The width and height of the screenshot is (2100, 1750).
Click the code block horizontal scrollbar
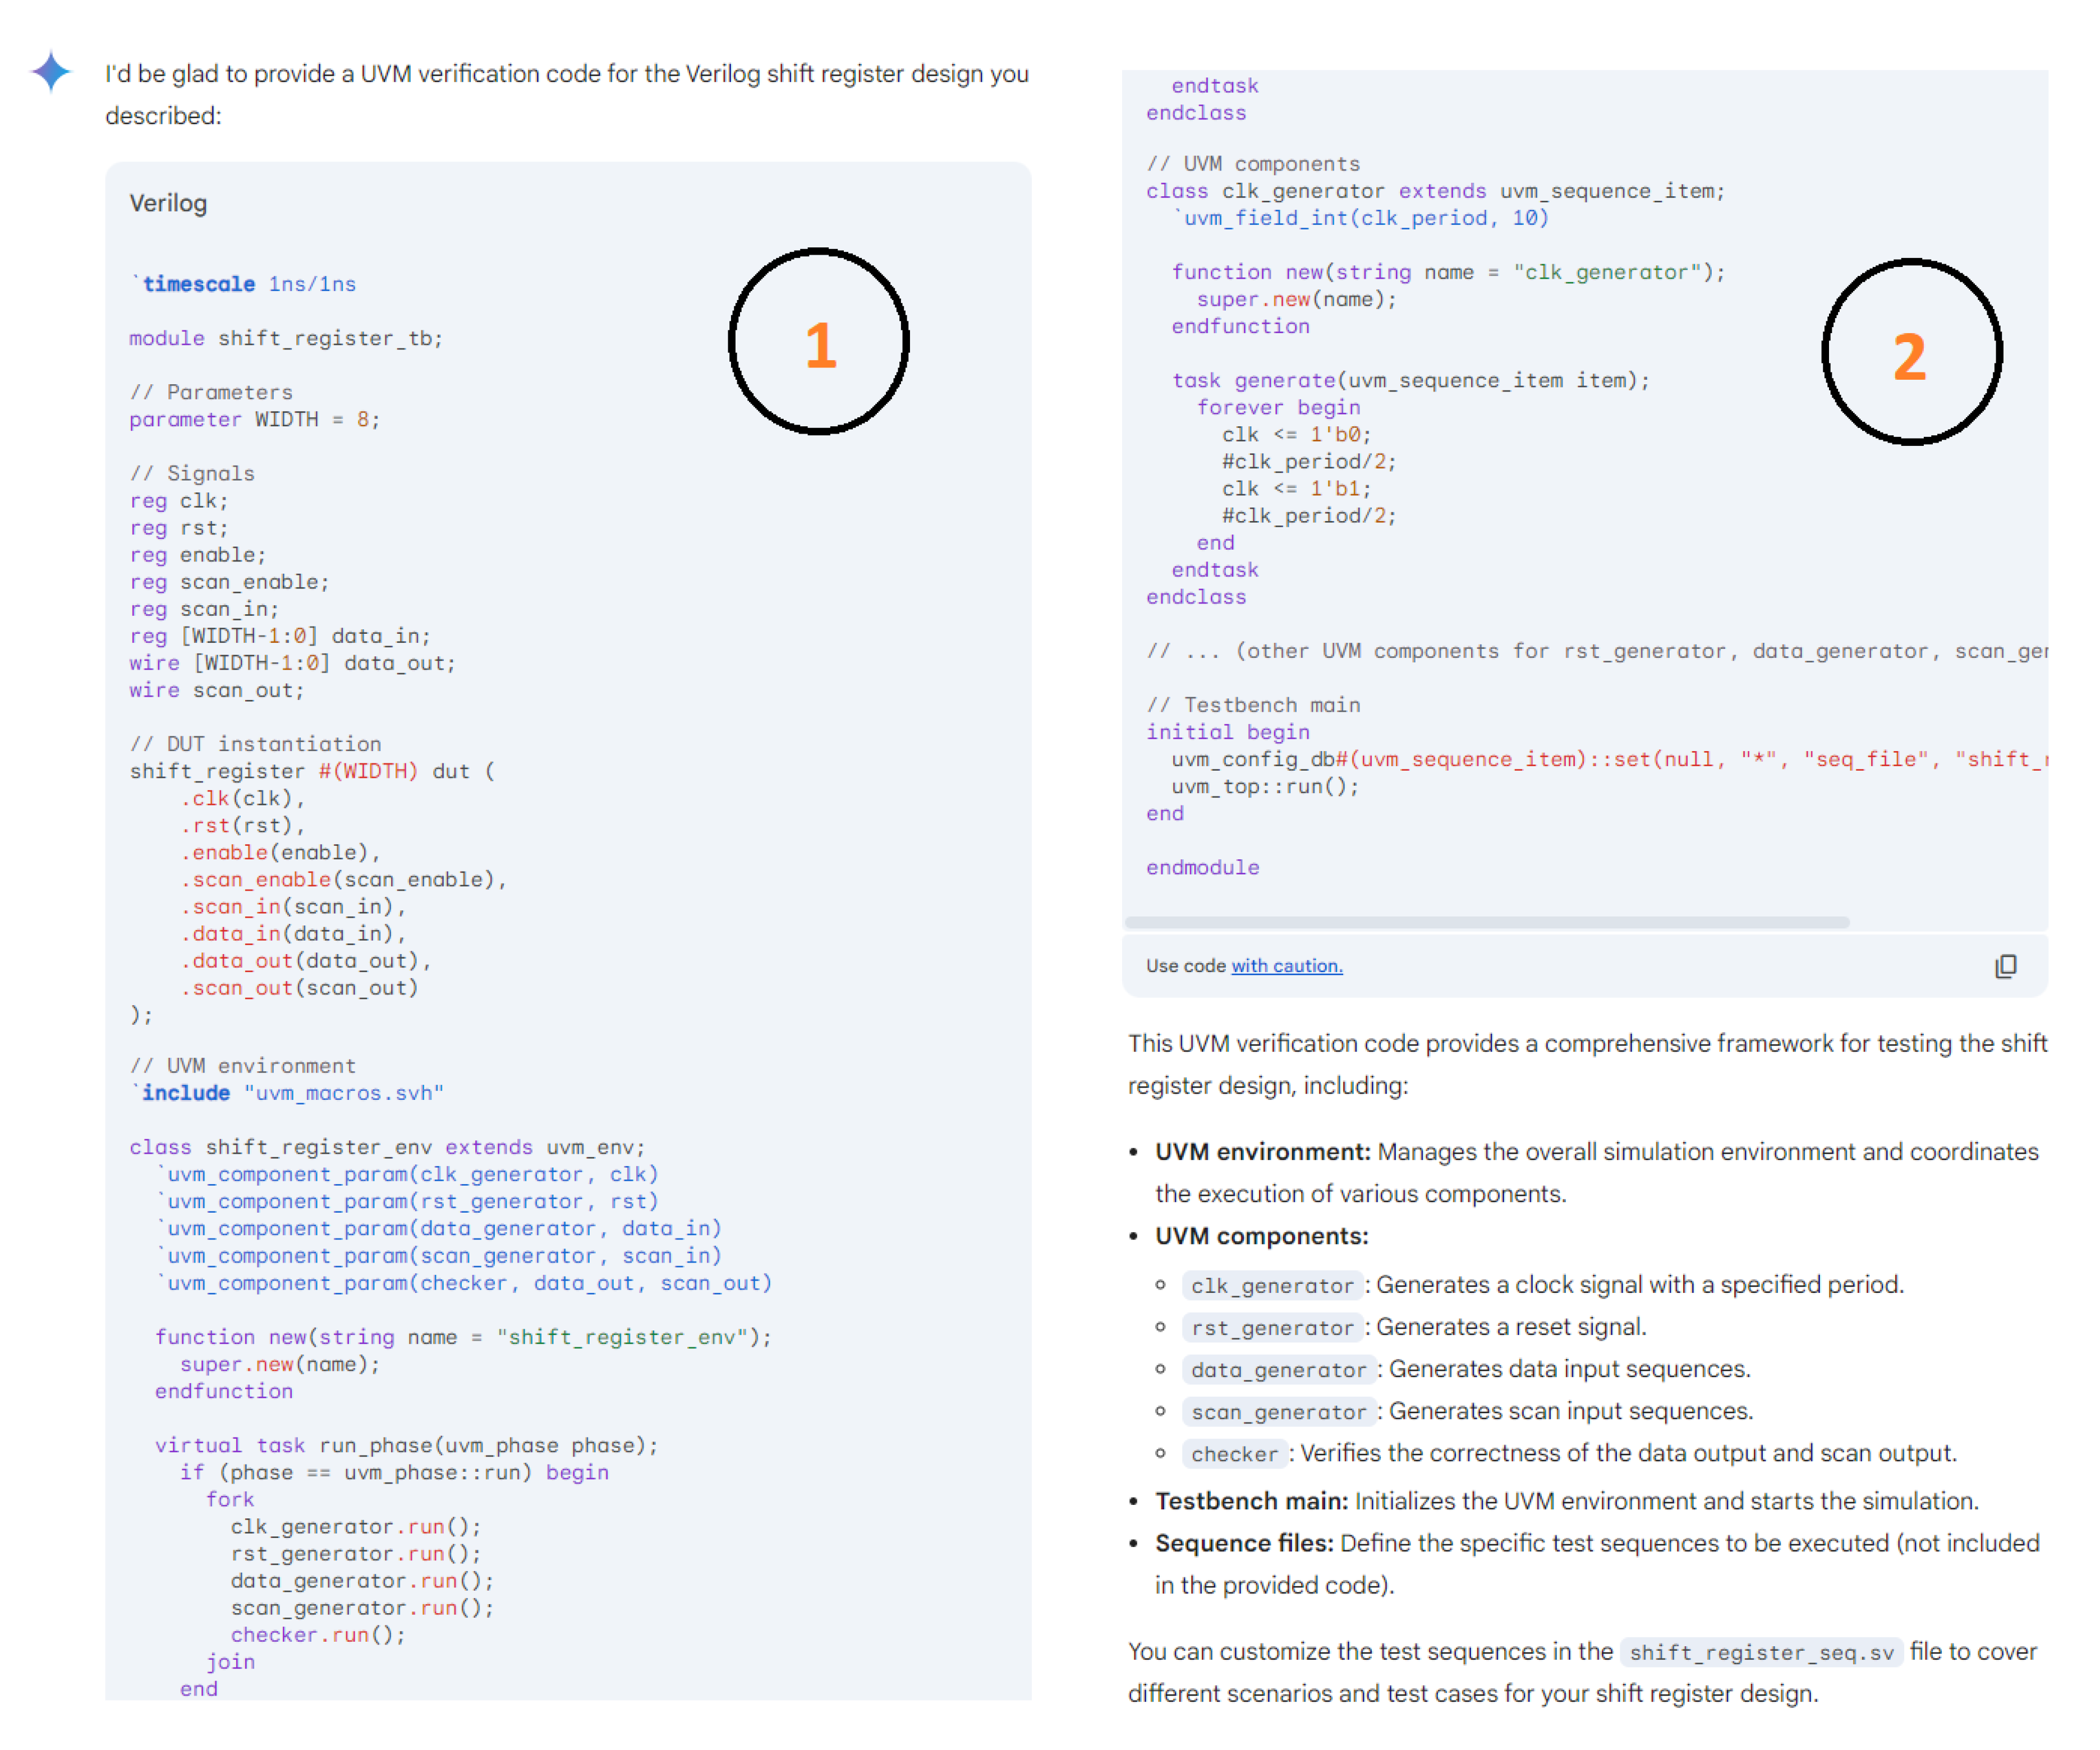tap(1486, 922)
